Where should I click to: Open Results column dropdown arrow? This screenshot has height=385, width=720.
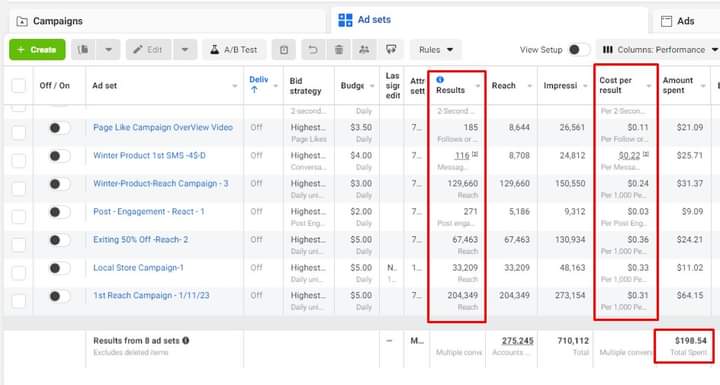tap(478, 86)
